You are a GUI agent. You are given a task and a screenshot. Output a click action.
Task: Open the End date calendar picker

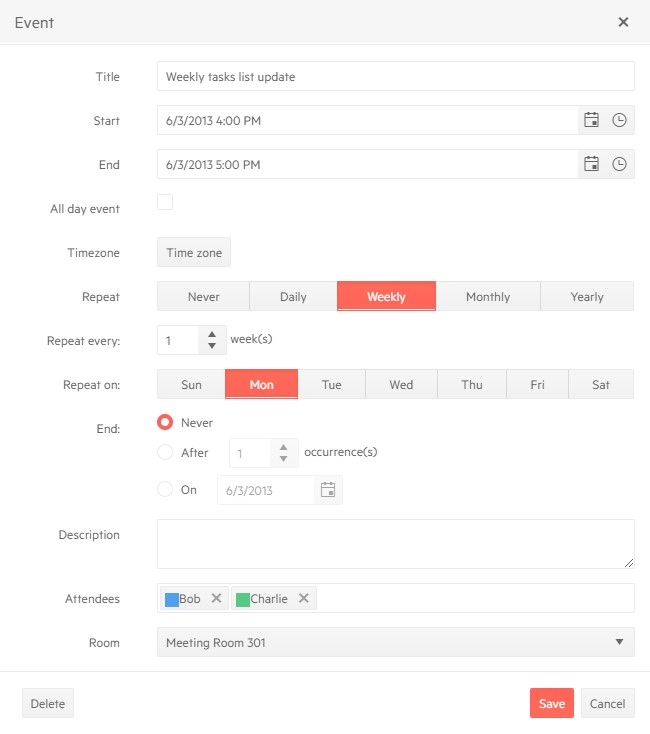point(591,164)
